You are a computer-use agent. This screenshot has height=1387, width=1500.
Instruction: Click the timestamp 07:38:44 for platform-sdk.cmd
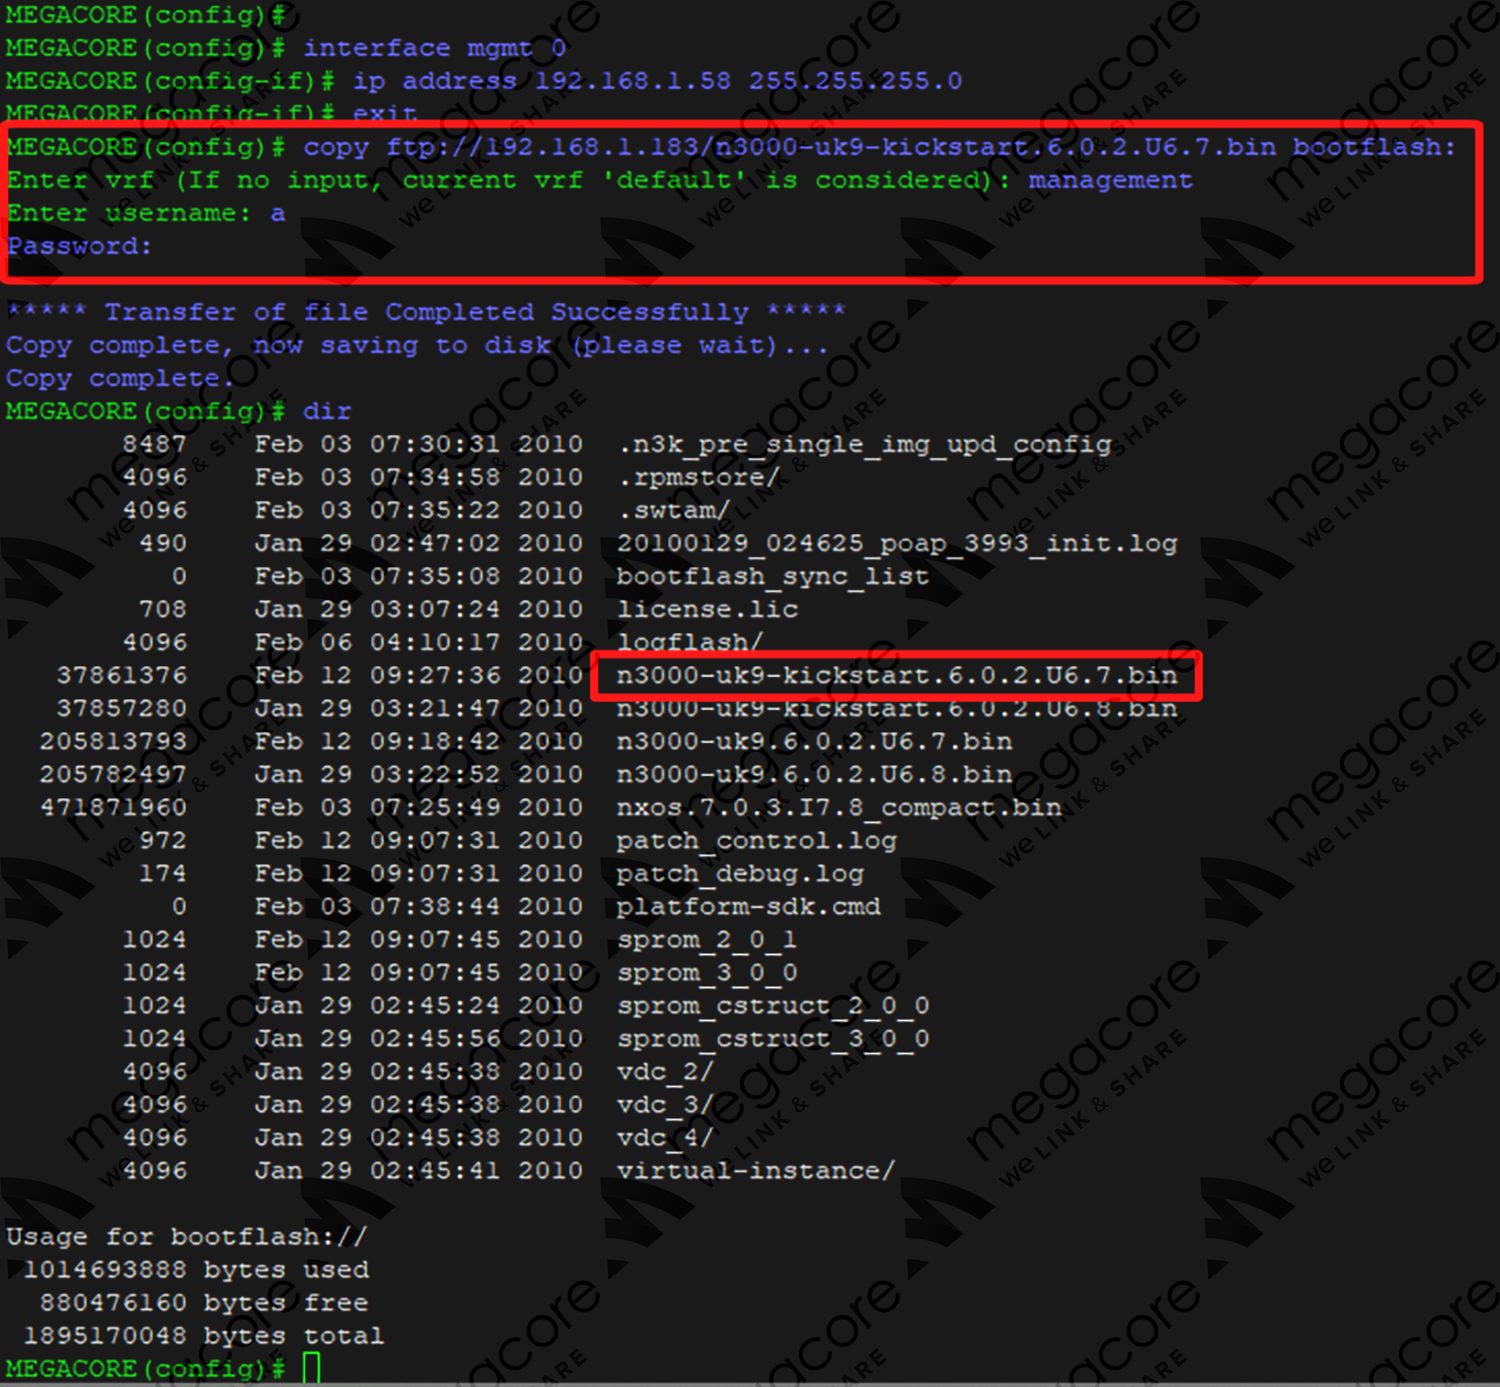pos(435,906)
